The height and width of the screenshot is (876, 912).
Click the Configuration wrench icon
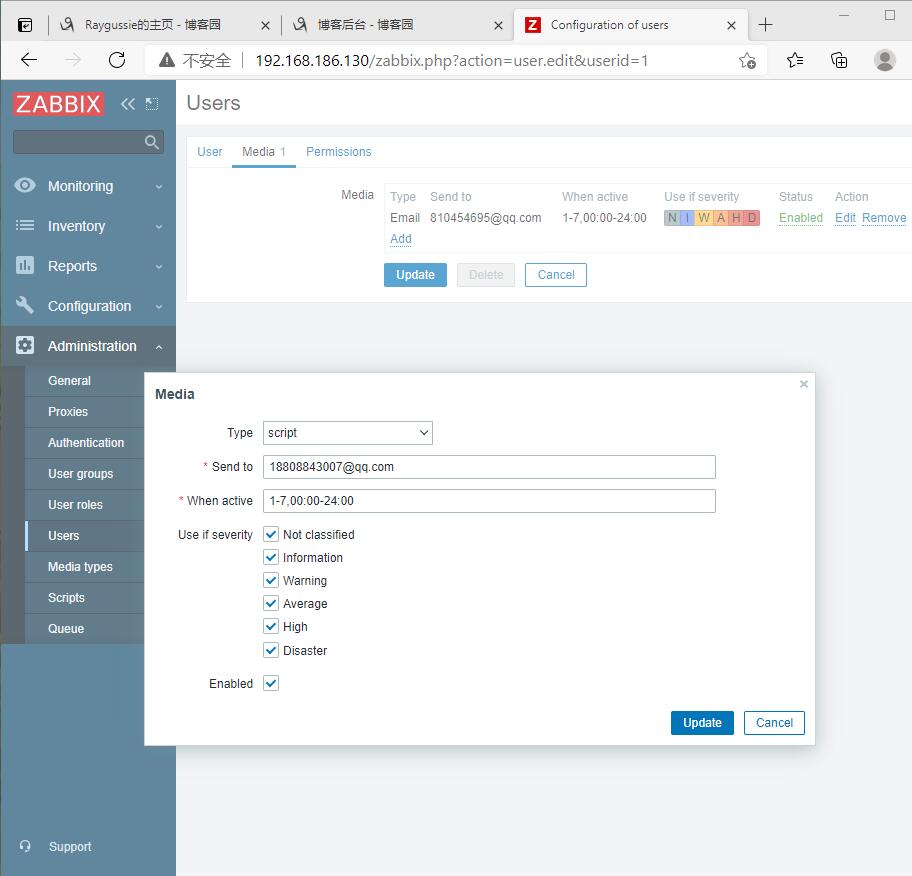(x=24, y=305)
